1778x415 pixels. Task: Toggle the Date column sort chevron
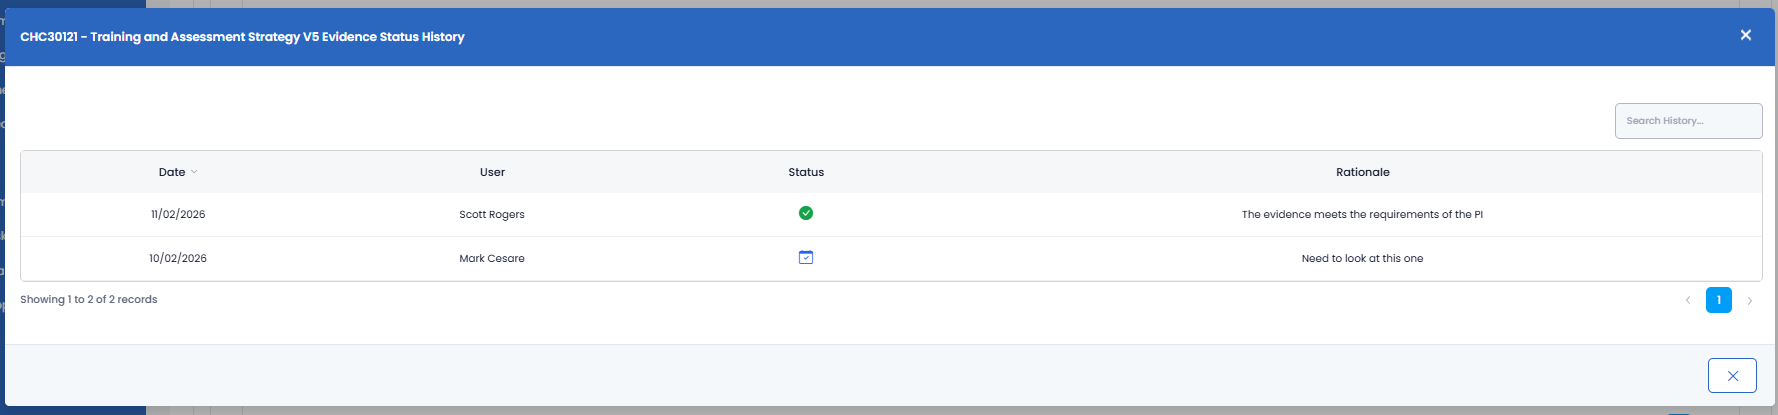tap(194, 172)
